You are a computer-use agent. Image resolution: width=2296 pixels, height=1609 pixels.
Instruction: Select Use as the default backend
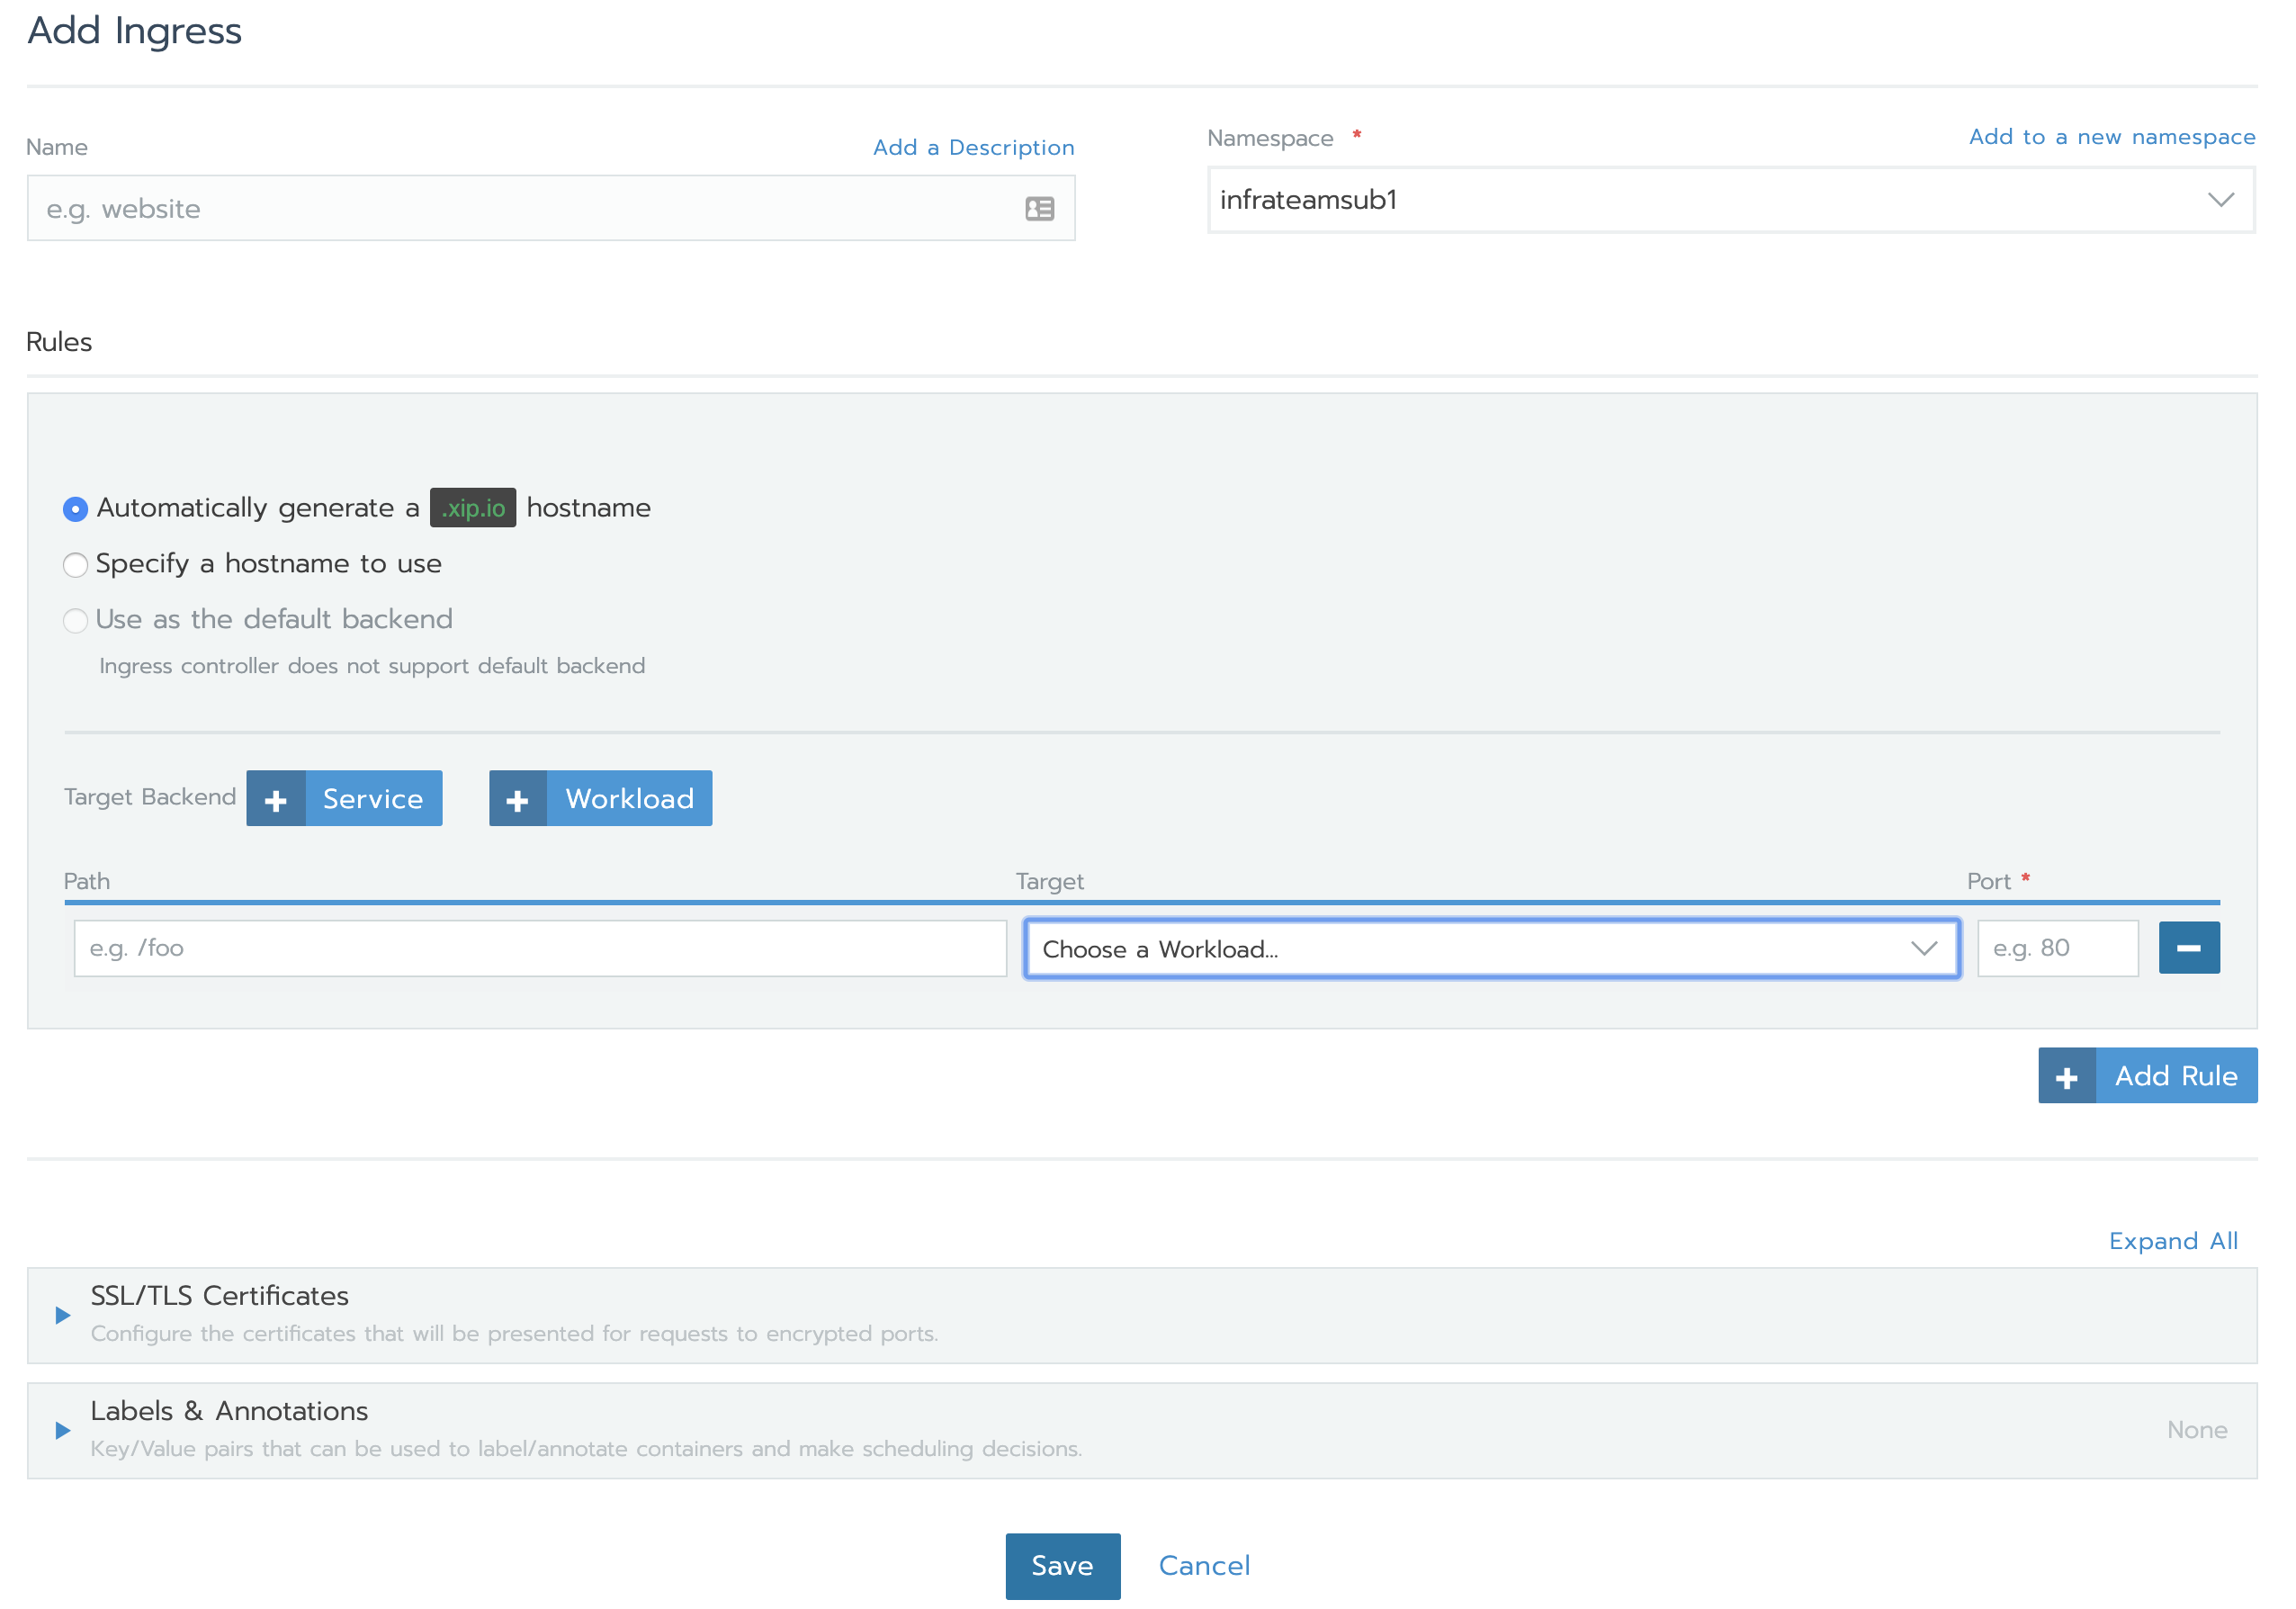[75, 621]
